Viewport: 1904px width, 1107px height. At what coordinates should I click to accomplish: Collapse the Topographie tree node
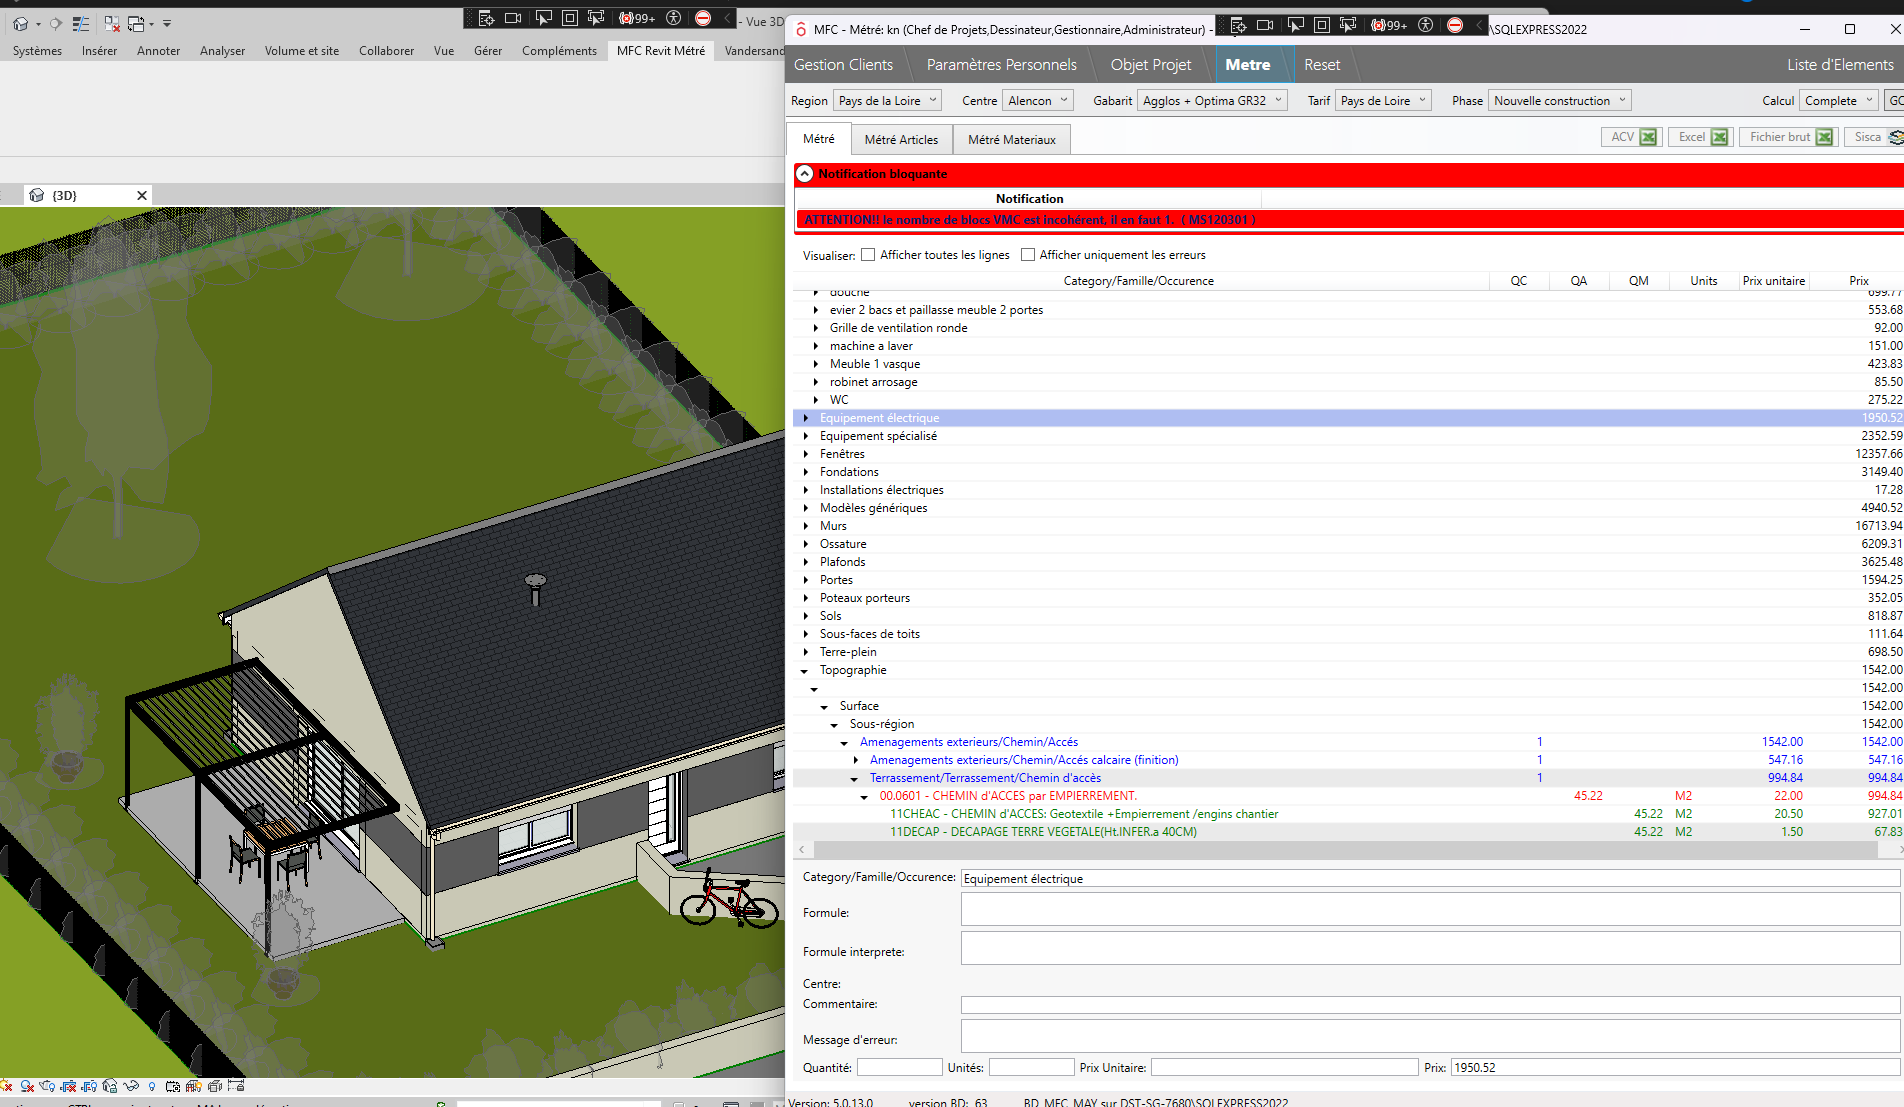[x=805, y=671]
